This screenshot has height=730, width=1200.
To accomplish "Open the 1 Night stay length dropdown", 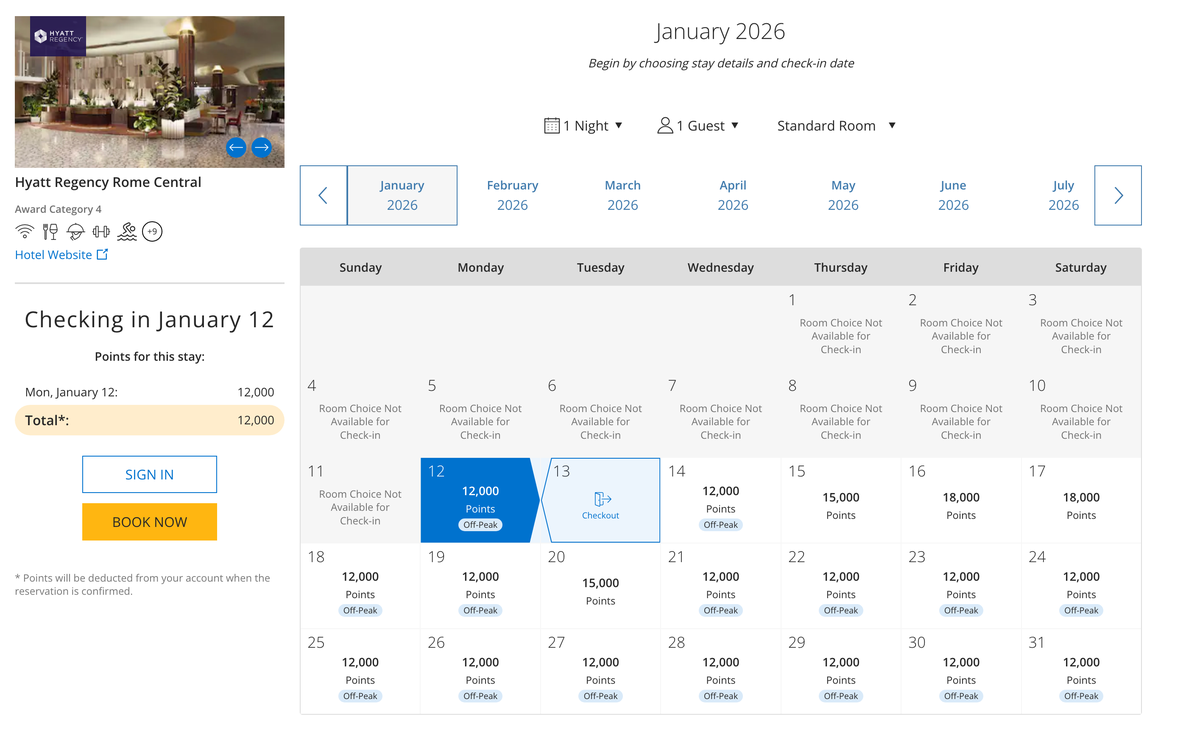I will click(583, 126).
